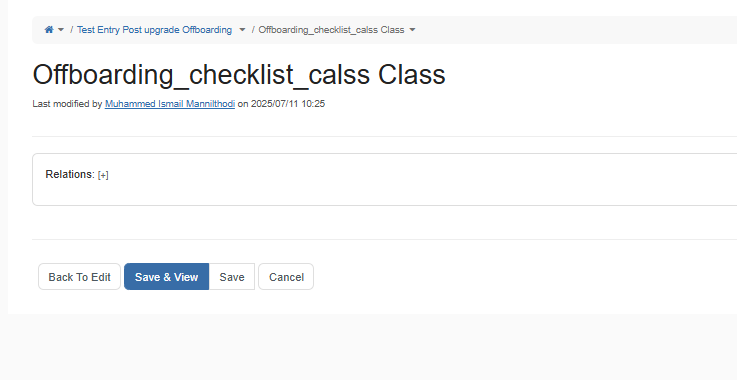Cancel the class editing
This screenshot has width=737, height=380.
[x=286, y=277]
